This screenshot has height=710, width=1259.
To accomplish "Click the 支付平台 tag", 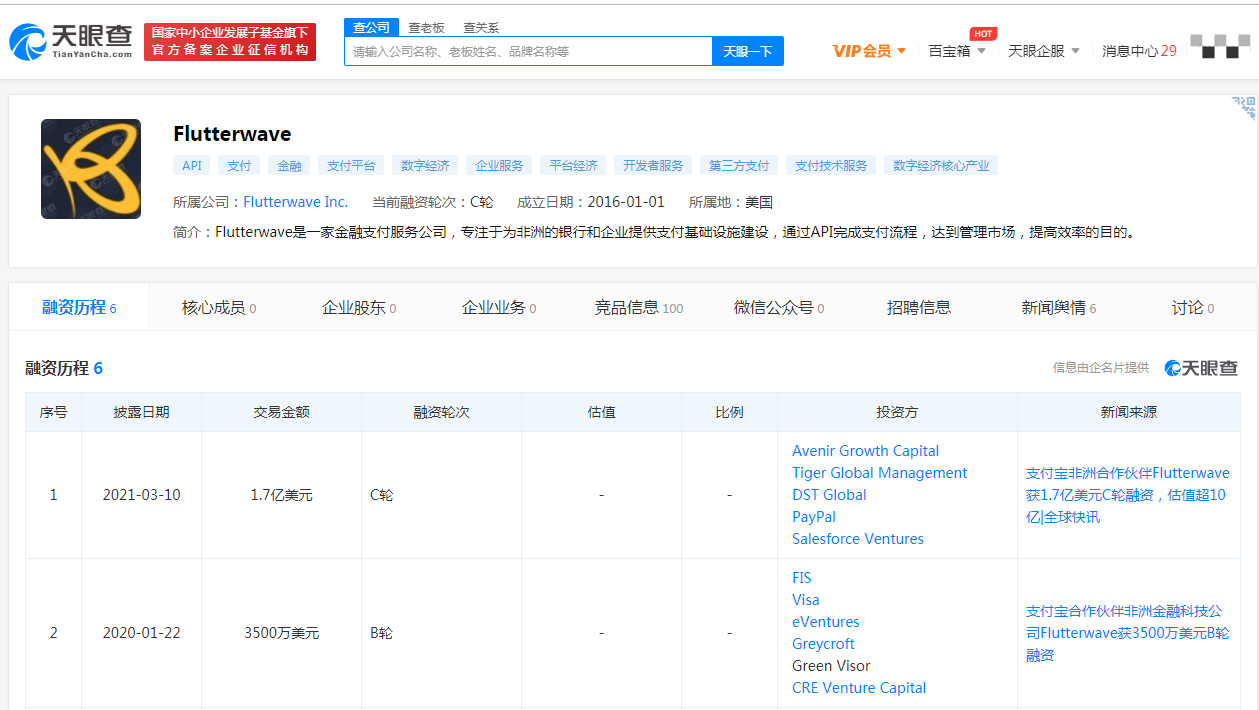I will (x=351, y=166).
